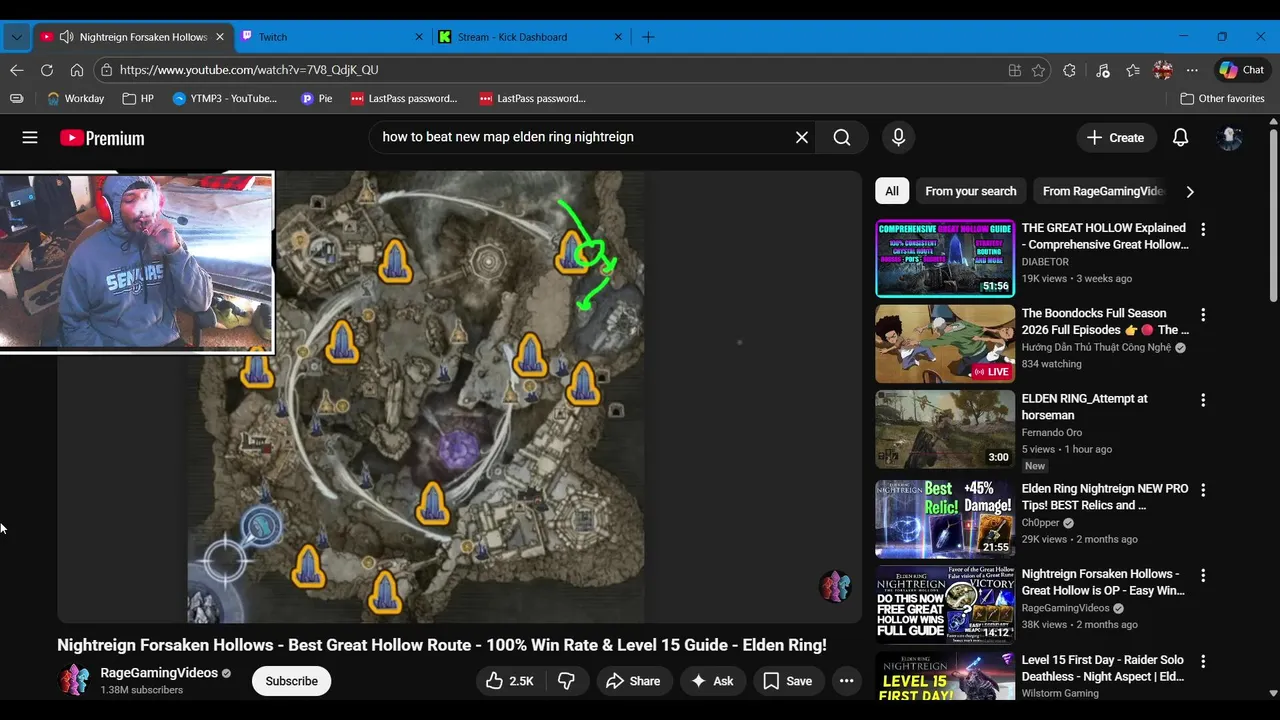Open The Boondocks Full Season live thumbnail
The height and width of the screenshot is (720, 1280).
[945, 344]
